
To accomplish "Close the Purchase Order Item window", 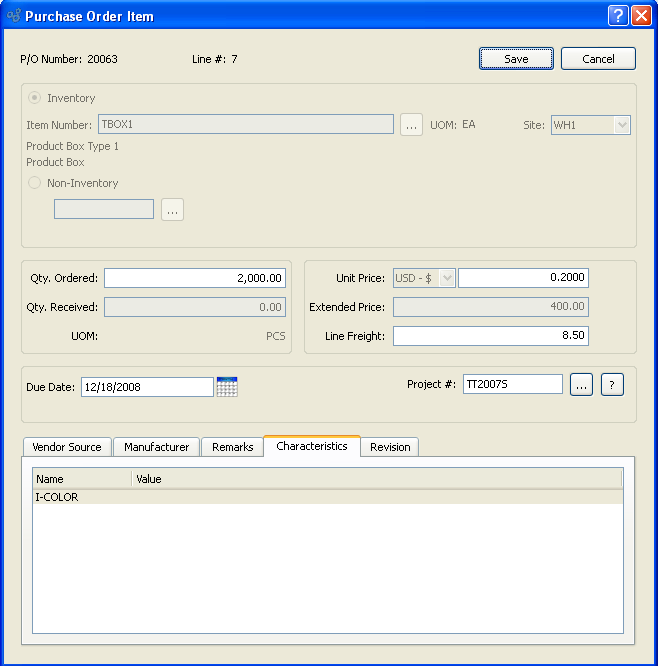I will [x=641, y=16].
